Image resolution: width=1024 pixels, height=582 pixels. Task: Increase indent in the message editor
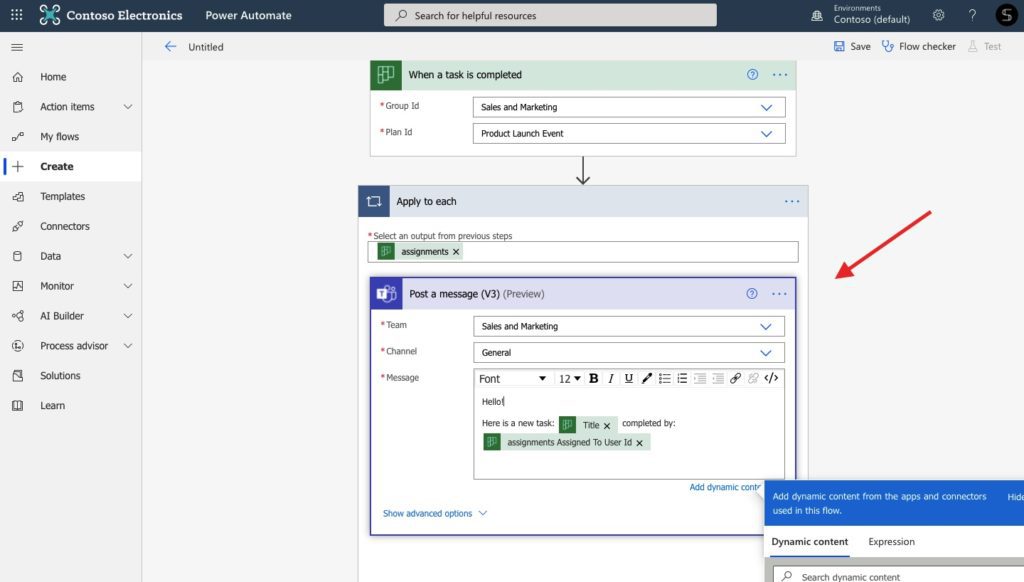pos(718,378)
